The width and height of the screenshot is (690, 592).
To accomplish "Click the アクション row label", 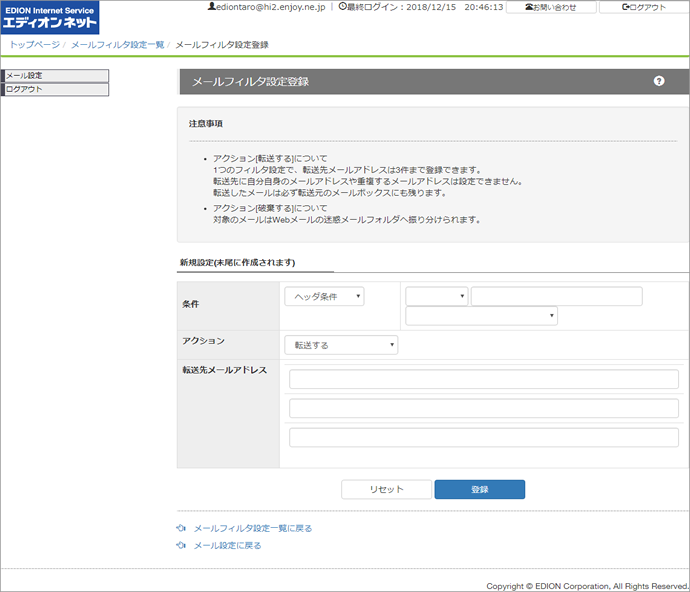I will click(204, 341).
